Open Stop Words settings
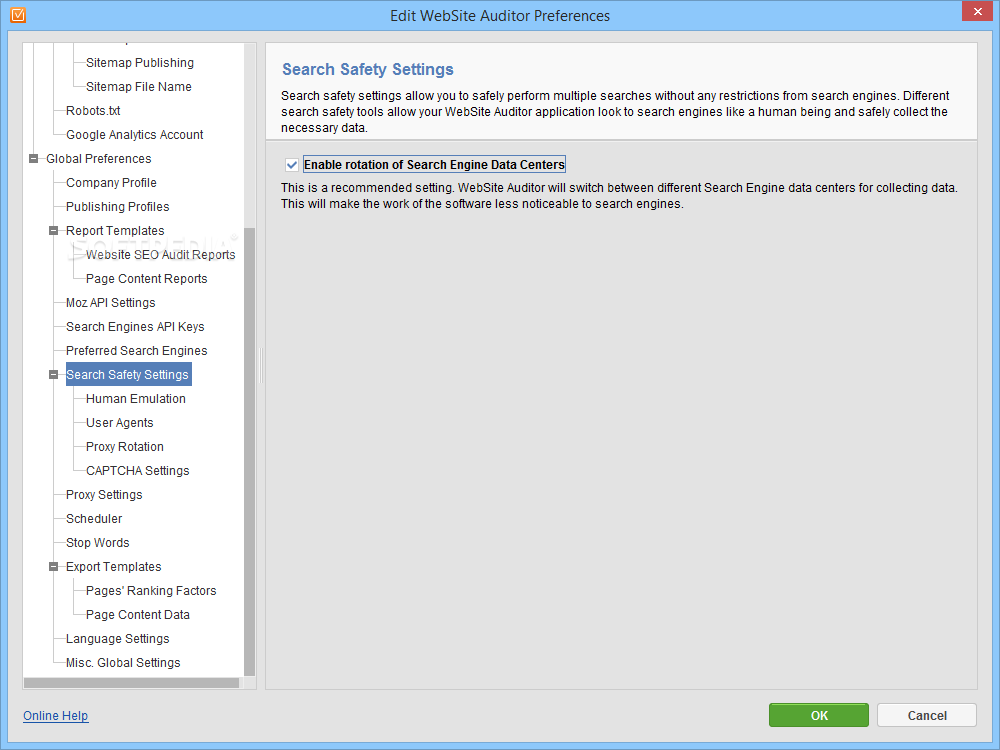 (98, 543)
